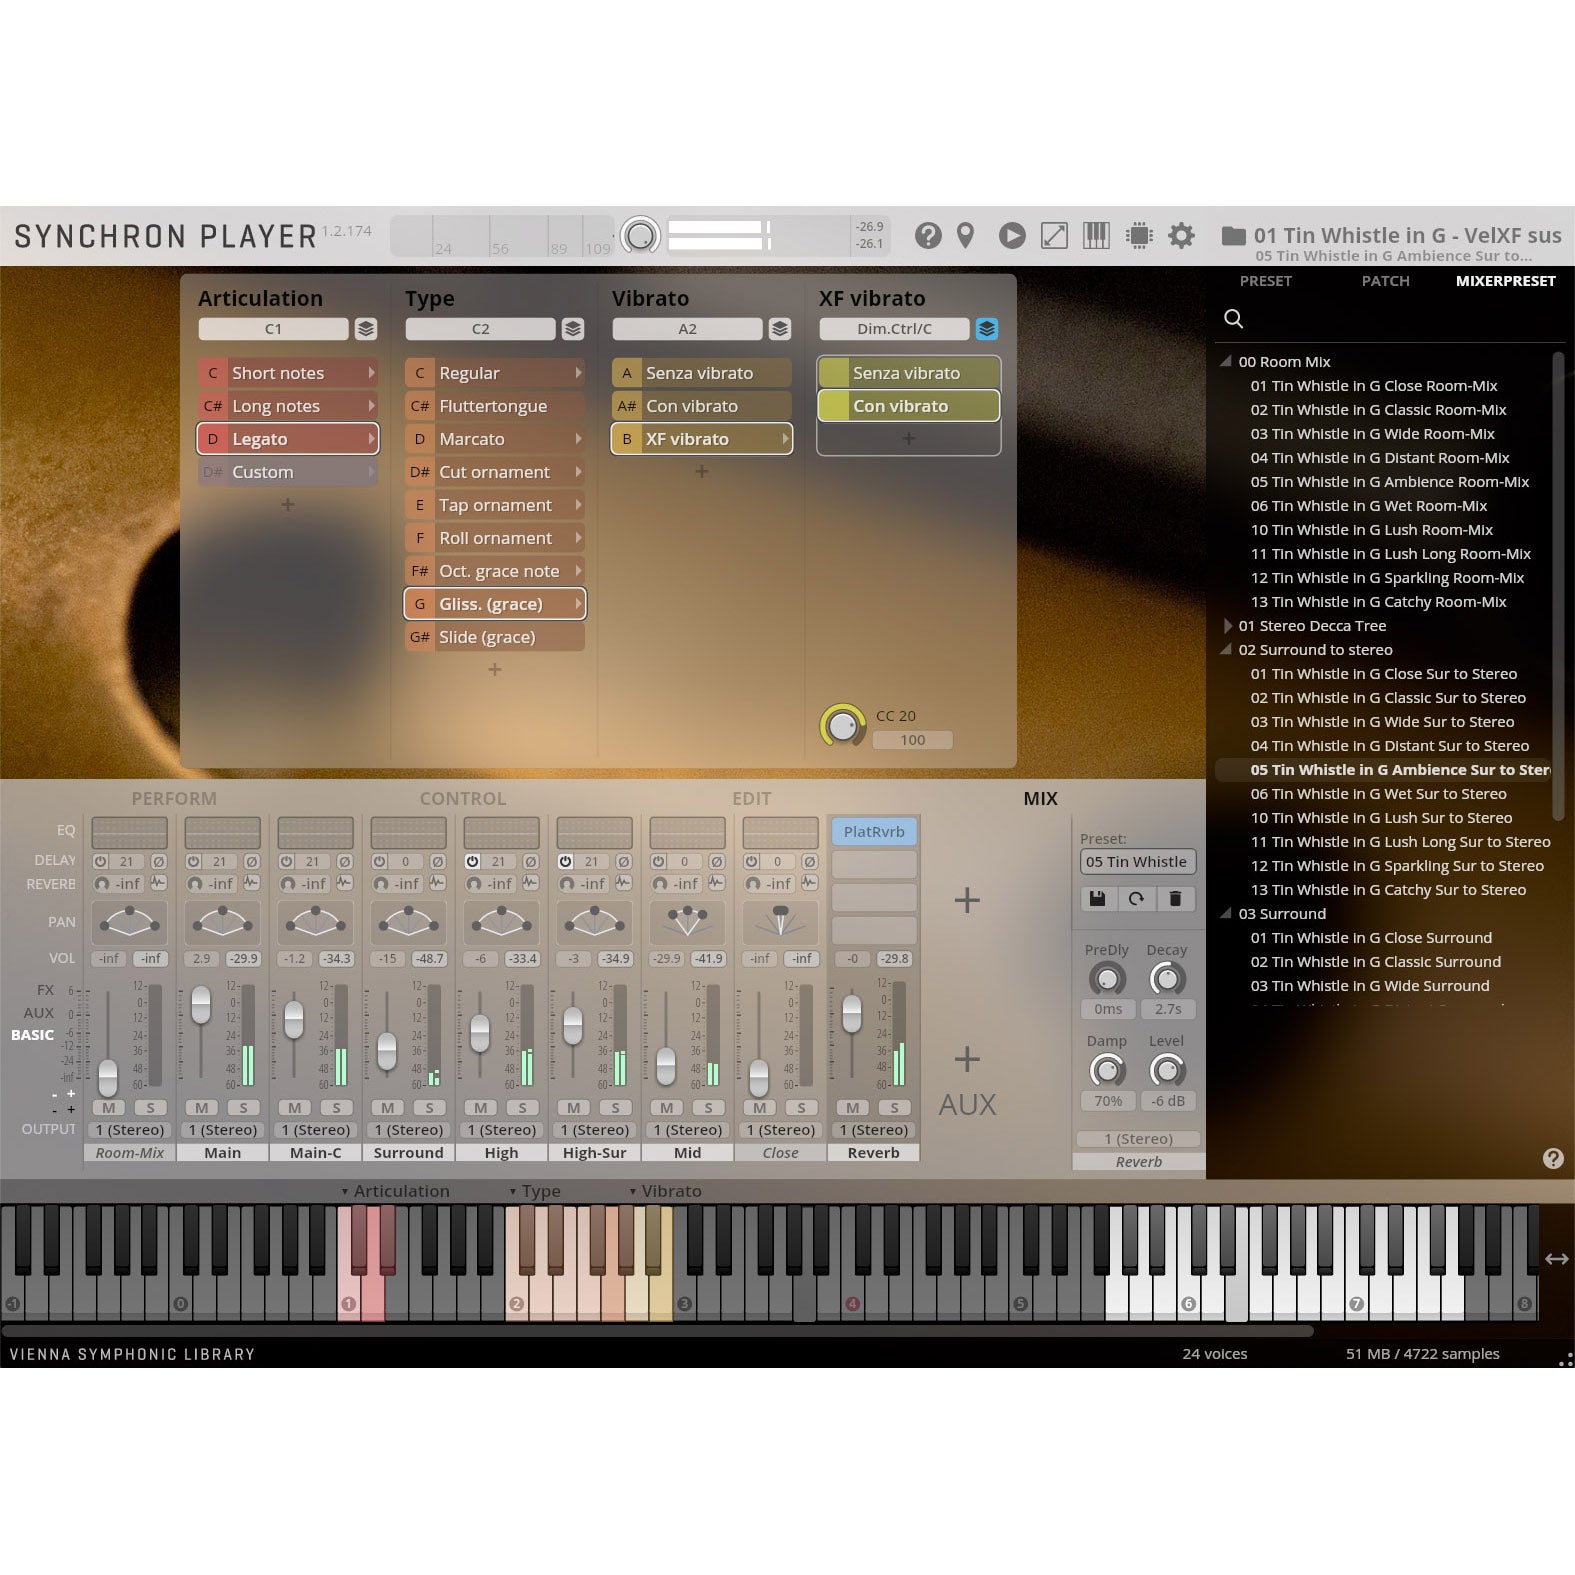The height and width of the screenshot is (1575, 1575).
Task: Add a new mixer channel with the large plus
Action: pos(967,900)
